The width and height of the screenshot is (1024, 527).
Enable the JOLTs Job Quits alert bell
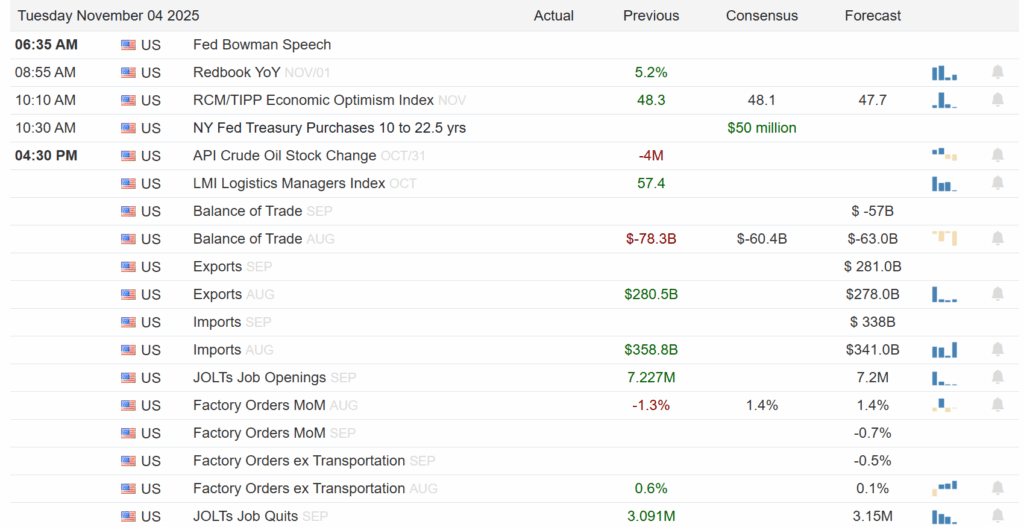pyautogui.click(x=997, y=516)
